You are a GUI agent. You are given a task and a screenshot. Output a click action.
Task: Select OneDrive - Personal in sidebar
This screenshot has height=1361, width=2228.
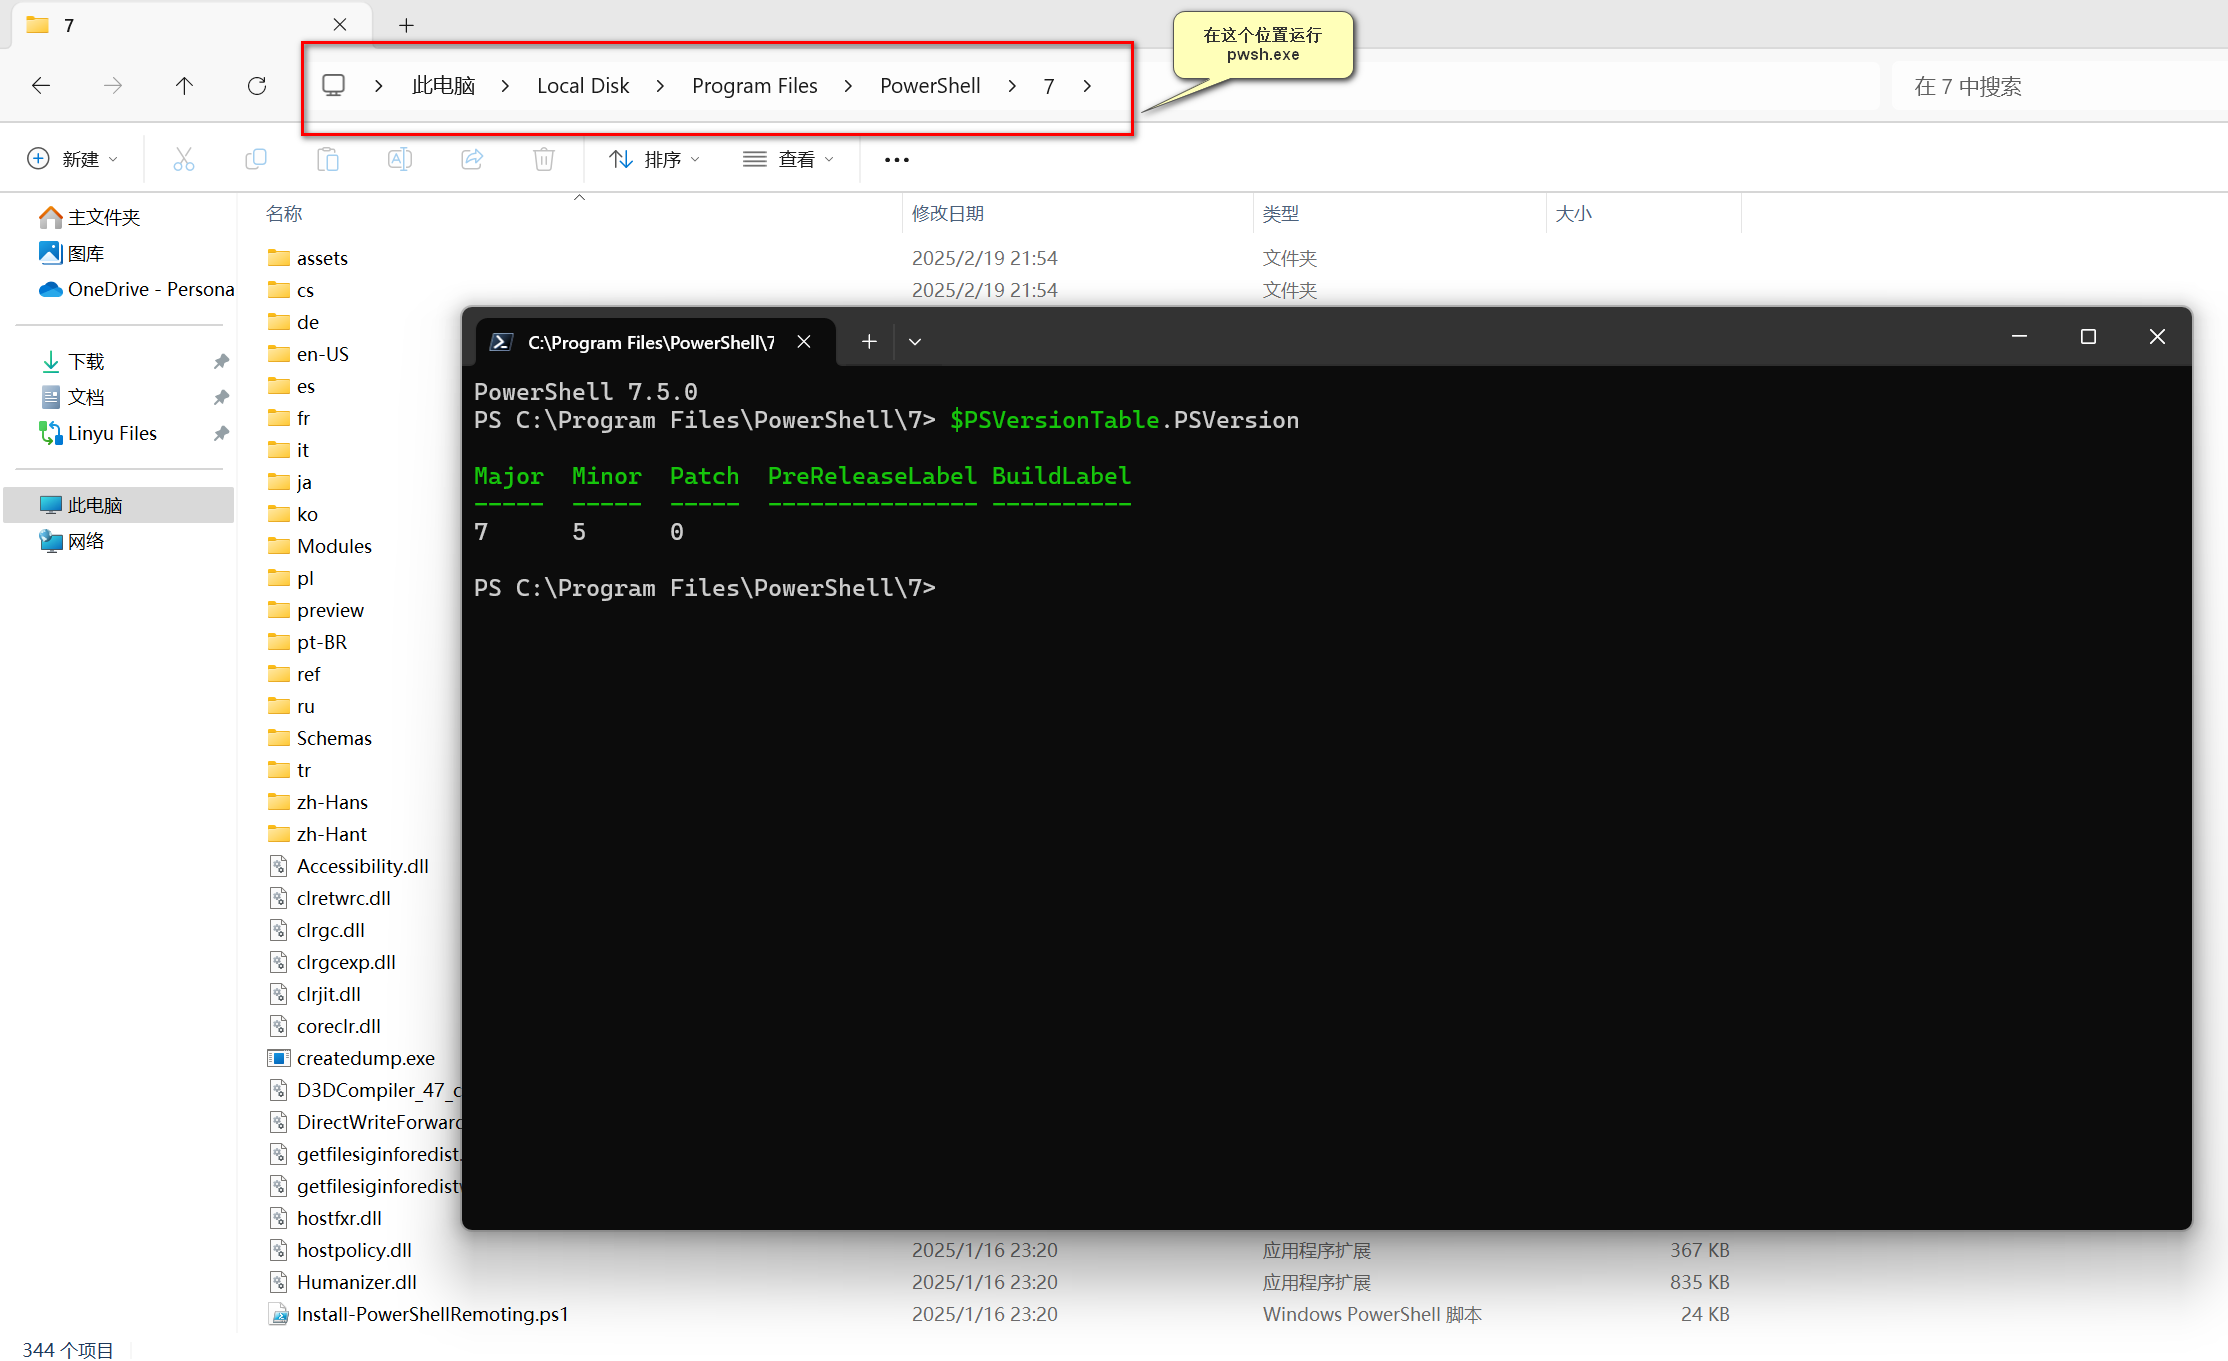[136, 289]
